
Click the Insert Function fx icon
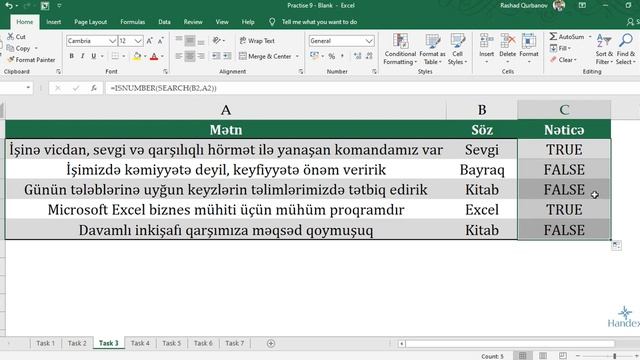tap(93, 88)
